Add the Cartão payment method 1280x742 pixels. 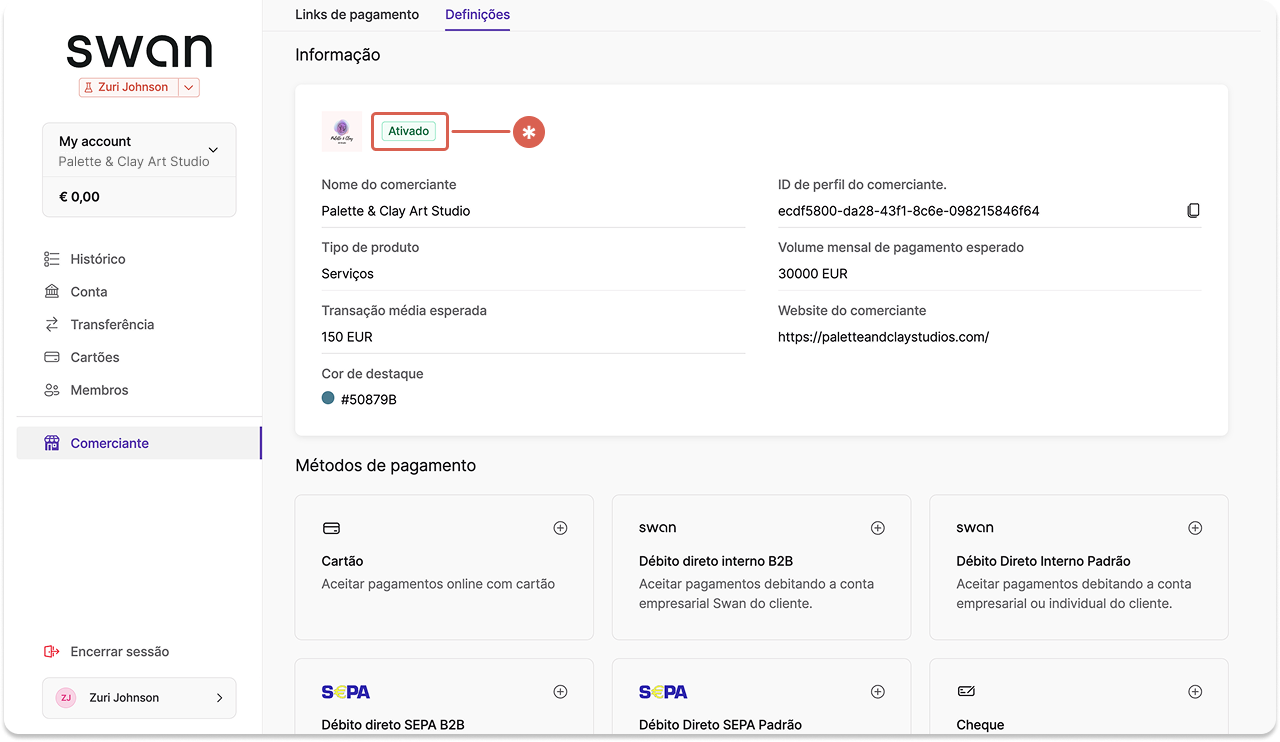560,528
